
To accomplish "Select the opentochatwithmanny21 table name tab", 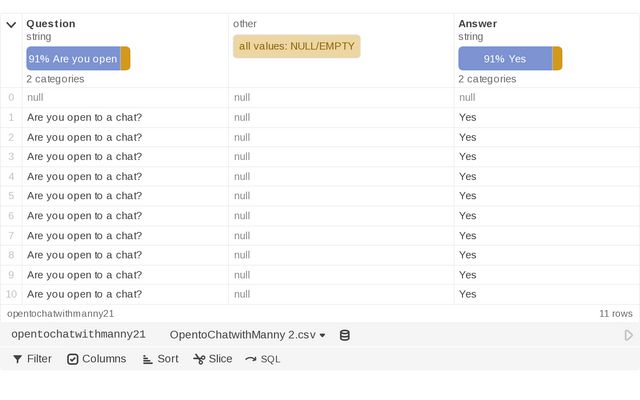I will (x=78, y=335).
